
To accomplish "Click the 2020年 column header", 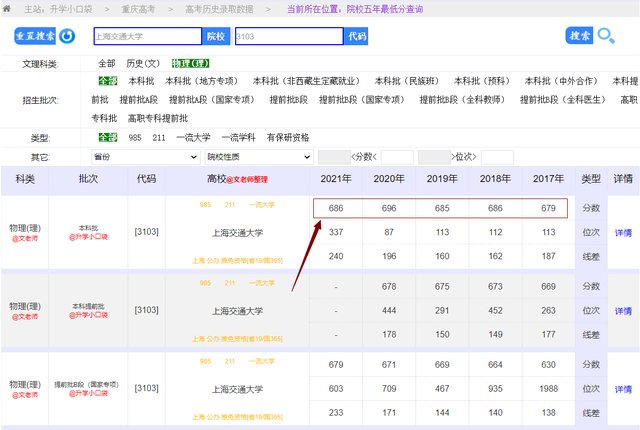I will (x=389, y=179).
